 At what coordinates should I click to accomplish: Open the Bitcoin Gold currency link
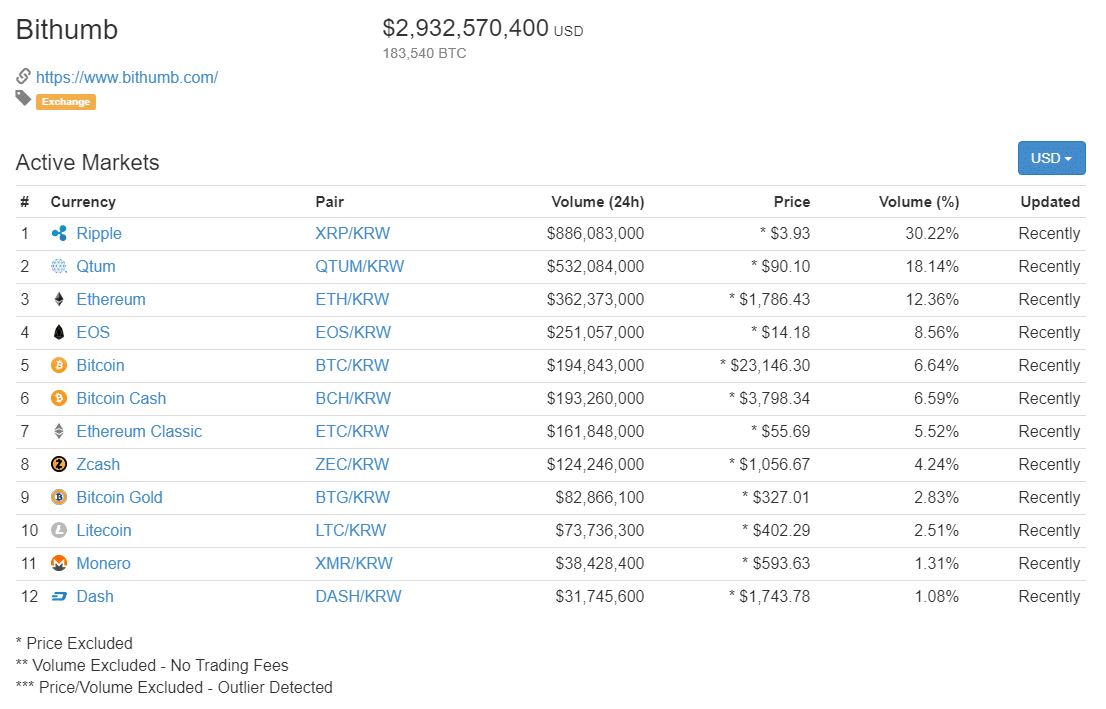[x=119, y=498]
